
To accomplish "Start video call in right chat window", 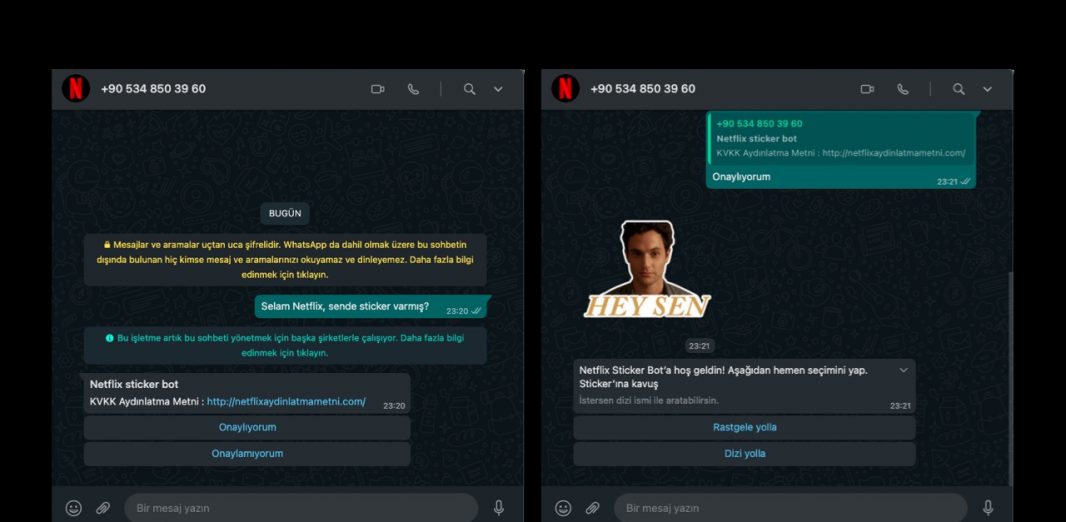I will click(867, 89).
